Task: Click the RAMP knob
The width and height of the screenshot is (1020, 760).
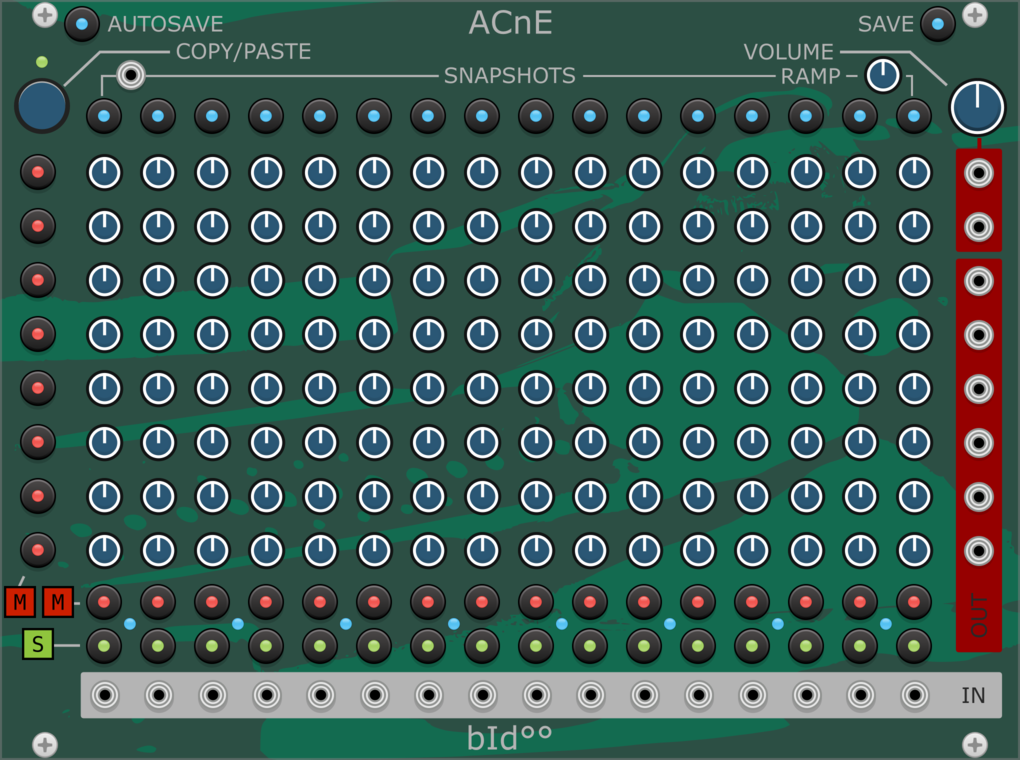Action: click(x=883, y=75)
